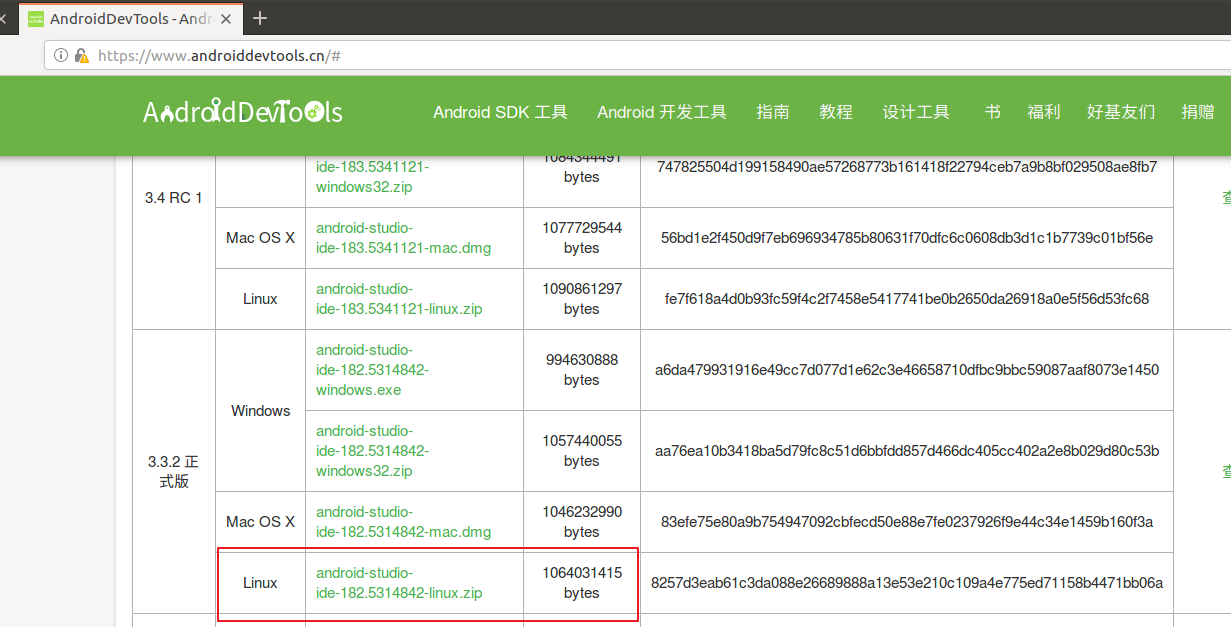This screenshot has height=627, width=1231.
Task: Click size 1077729544 bytes
Action: 582,238
